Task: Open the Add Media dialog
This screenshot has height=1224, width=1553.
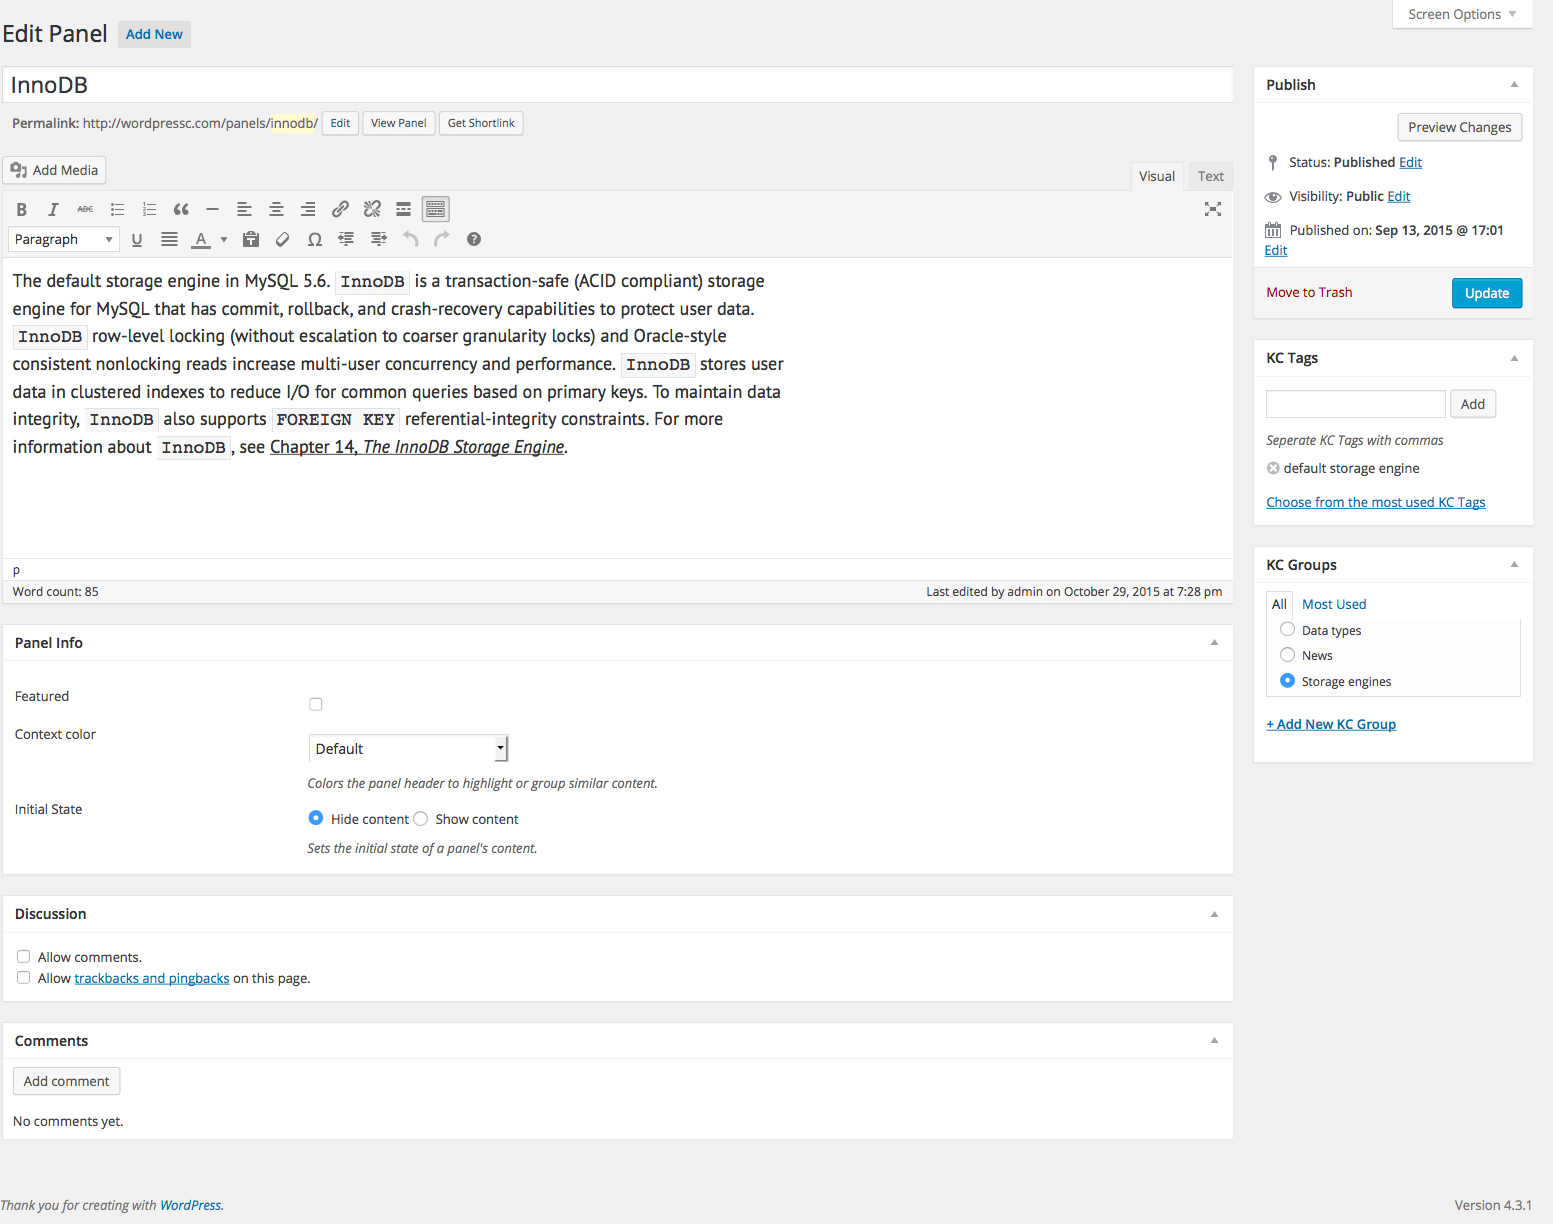Action: coord(54,170)
